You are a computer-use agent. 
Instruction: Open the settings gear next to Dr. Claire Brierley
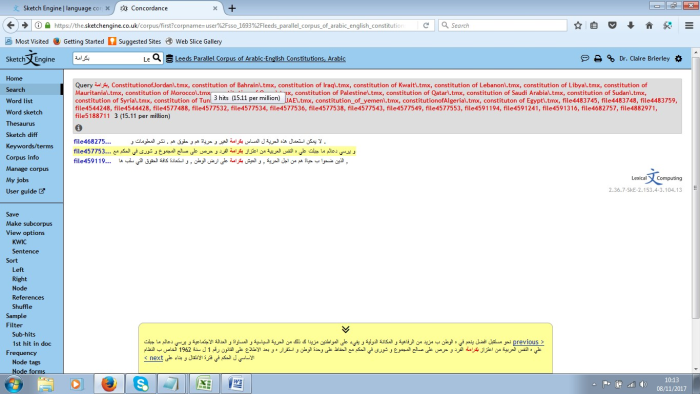[x=679, y=58]
